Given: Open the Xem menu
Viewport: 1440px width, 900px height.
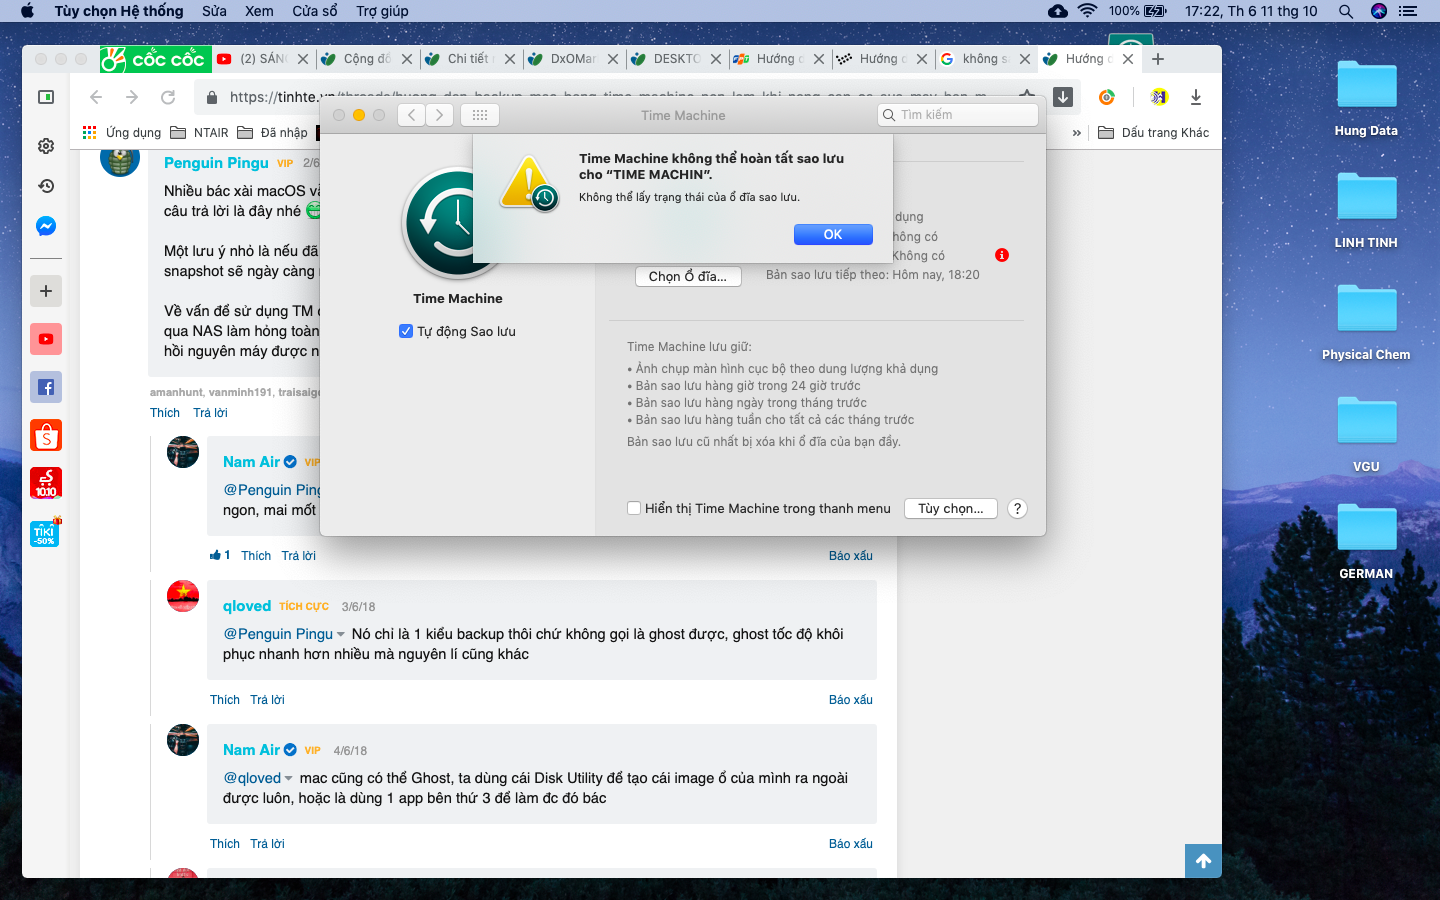Looking at the screenshot, I should point(259,11).
